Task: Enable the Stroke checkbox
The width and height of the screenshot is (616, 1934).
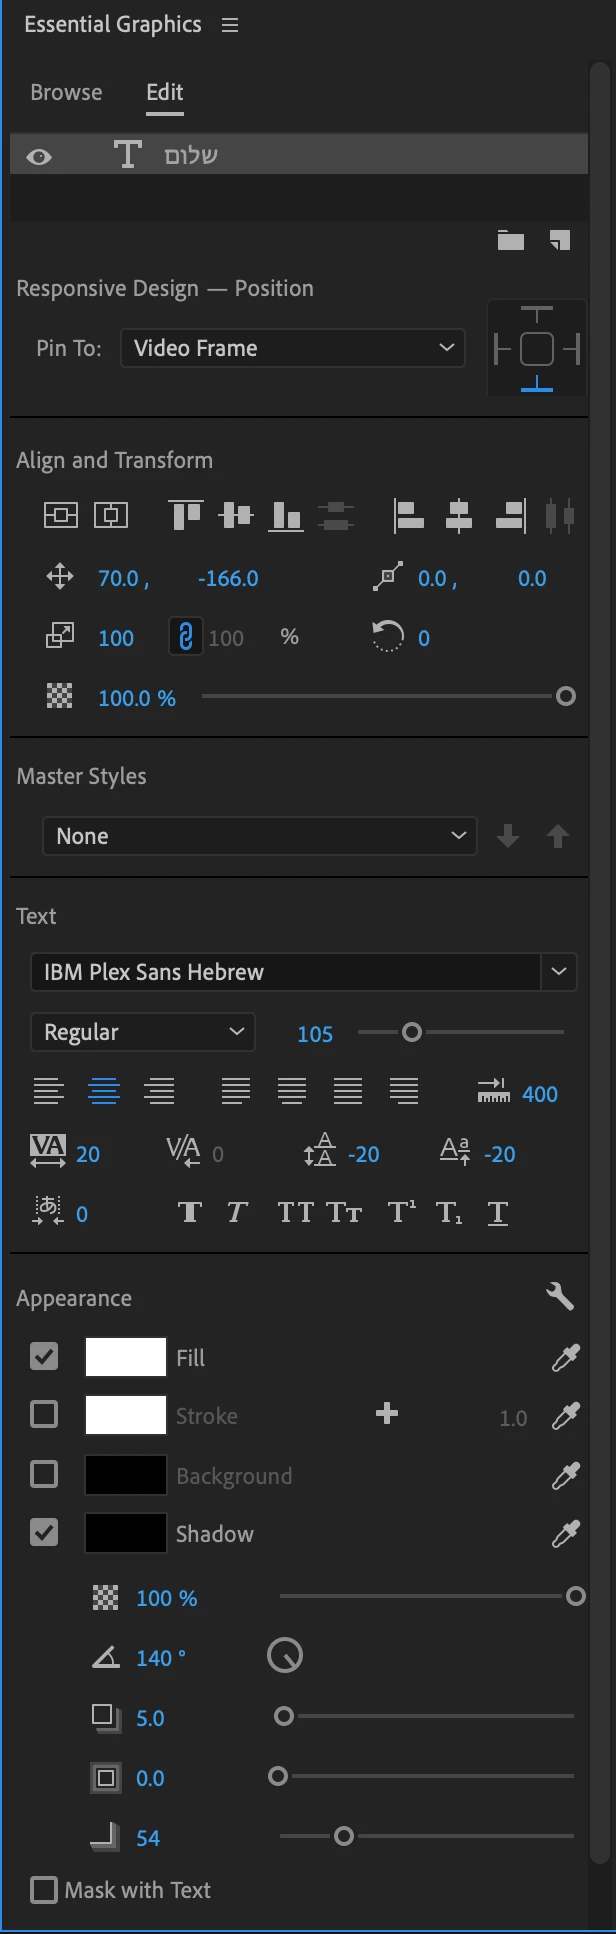Action: tap(44, 1415)
